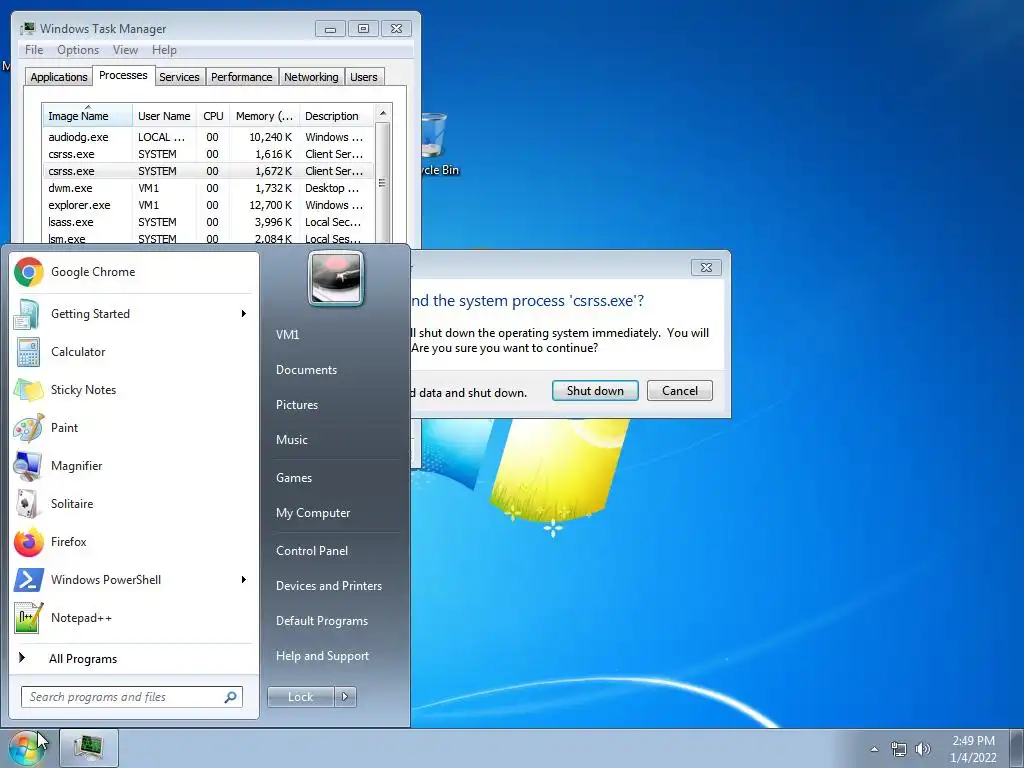Viewport: 1024px width, 768px height.
Task: Open the Users tab
Action: pyautogui.click(x=364, y=77)
